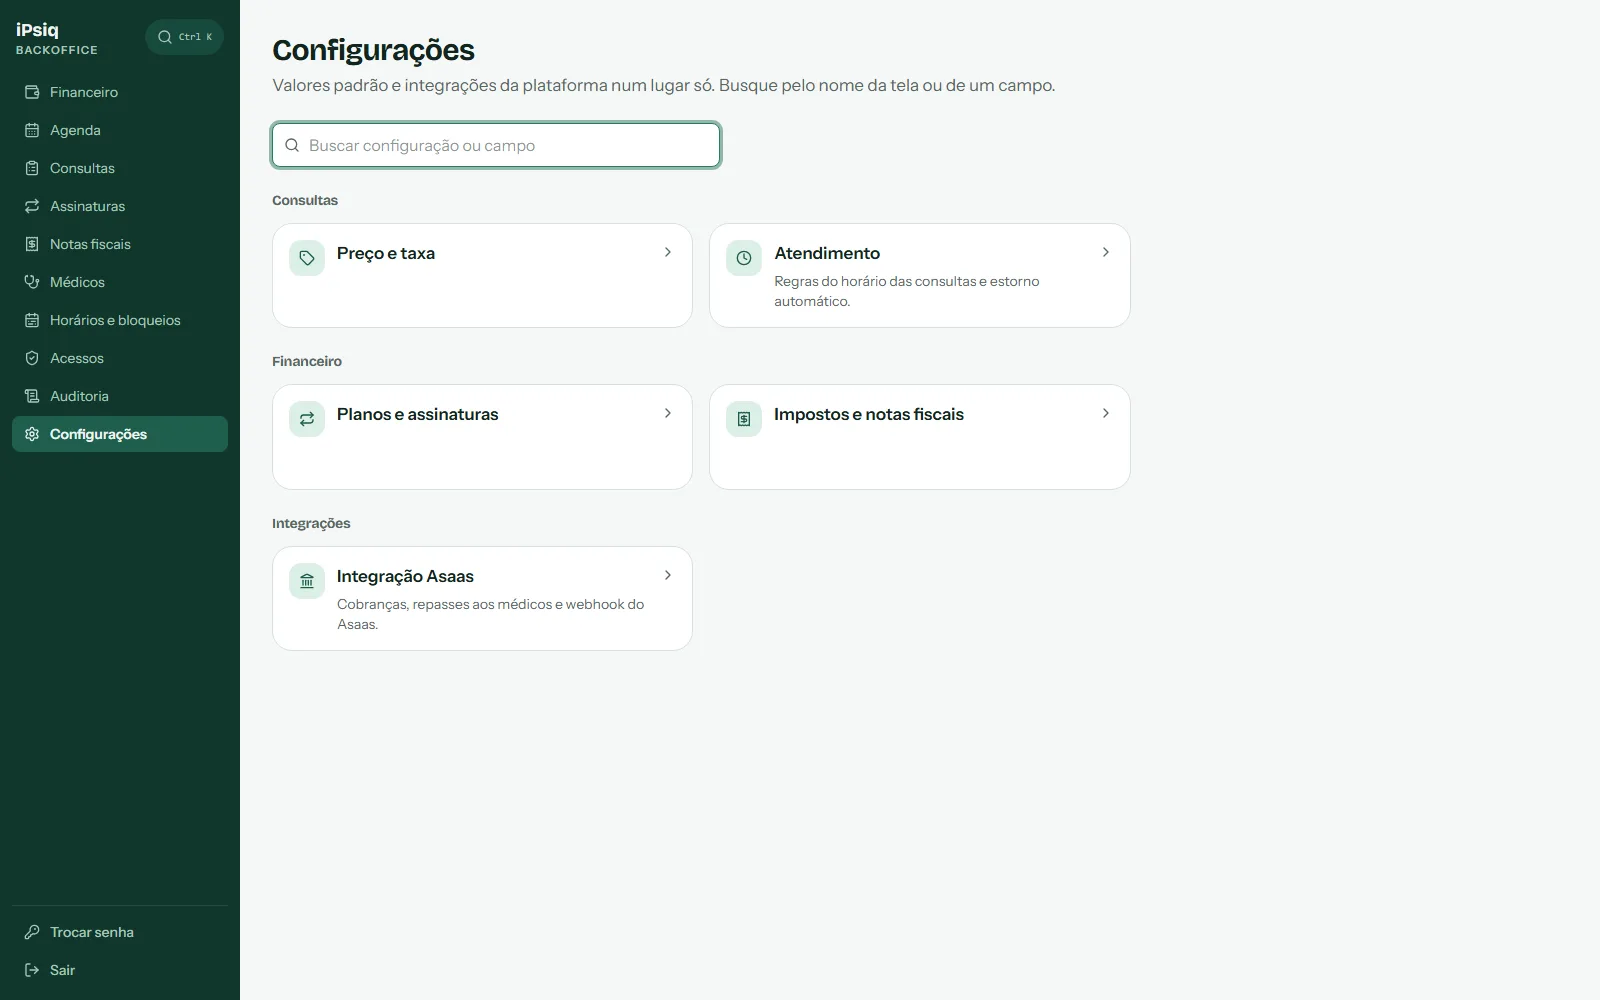Click the Assinaturas repeat-arrows icon in sidebar
This screenshot has height=1000, width=1600.
(32, 206)
